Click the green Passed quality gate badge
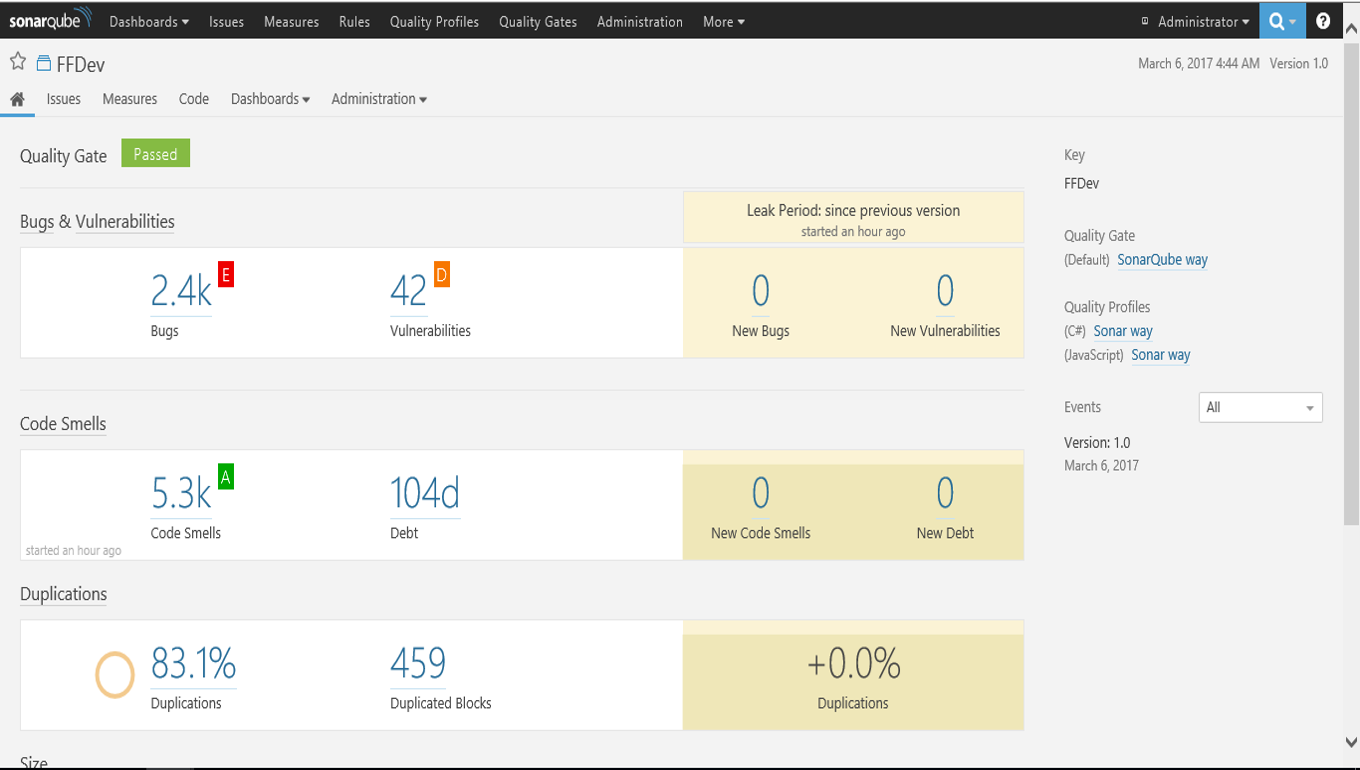The height and width of the screenshot is (770, 1360). tap(155, 154)
